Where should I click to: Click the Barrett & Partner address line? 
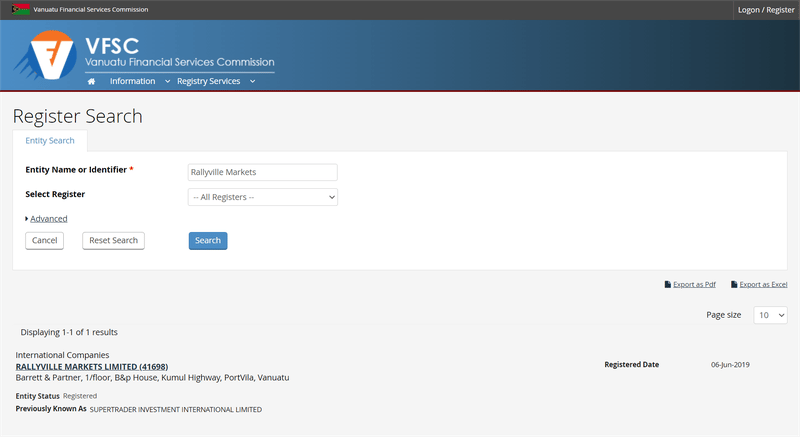pos(152,378)
